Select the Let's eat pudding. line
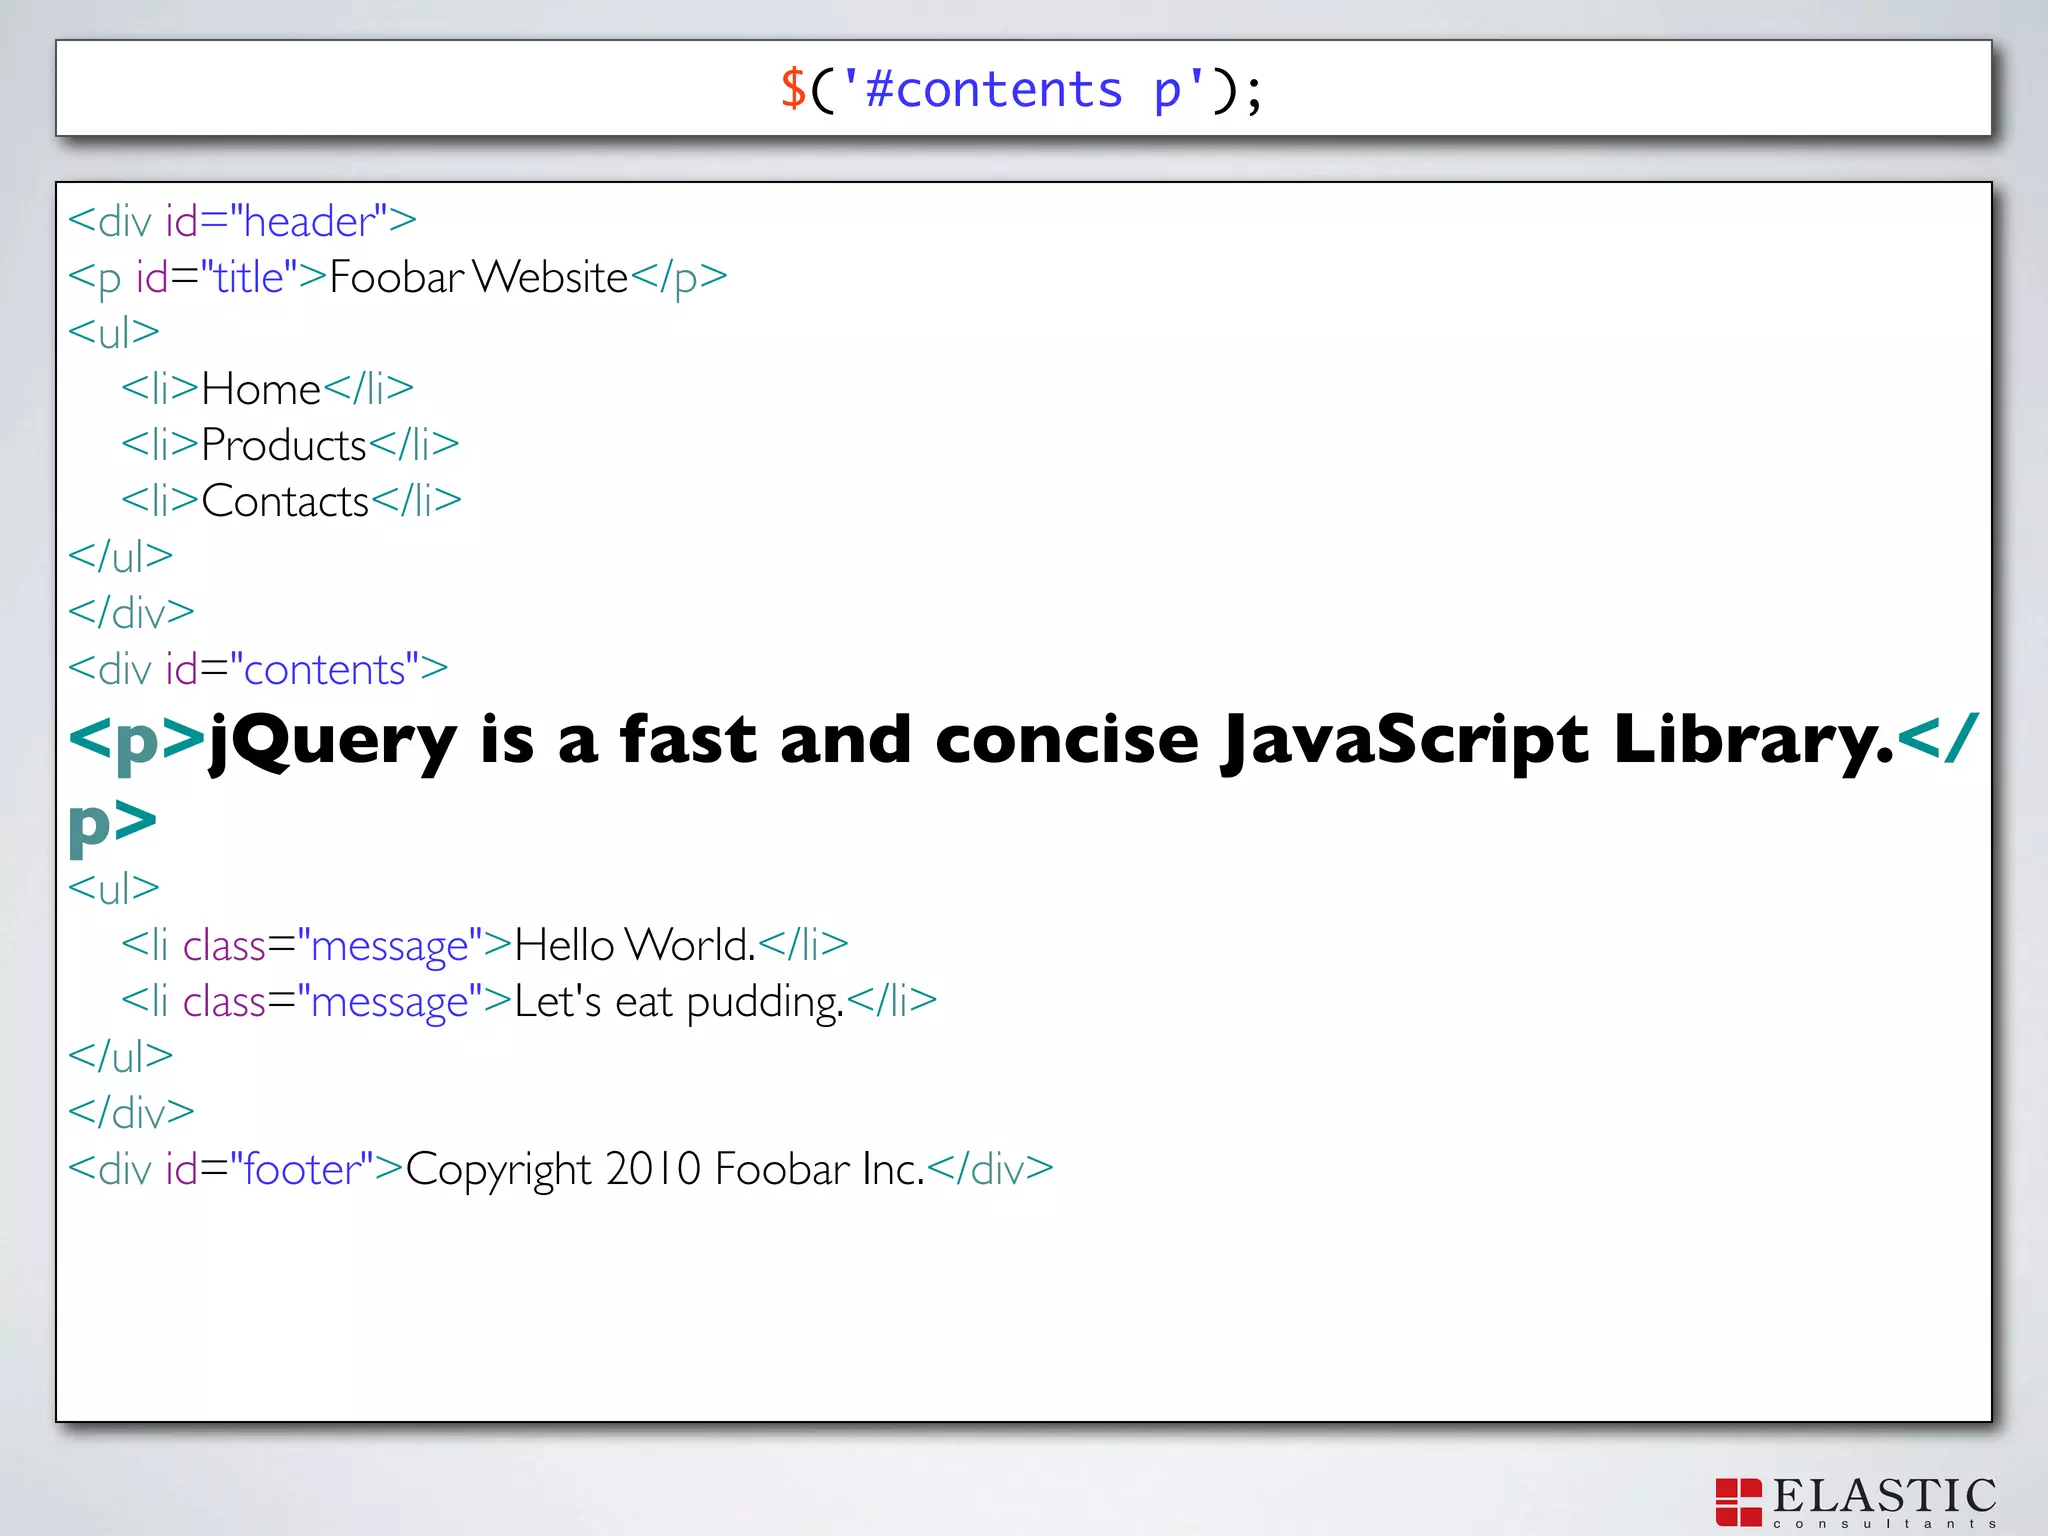The height and width of the screenshot is (1536, 2048). 529,1001
